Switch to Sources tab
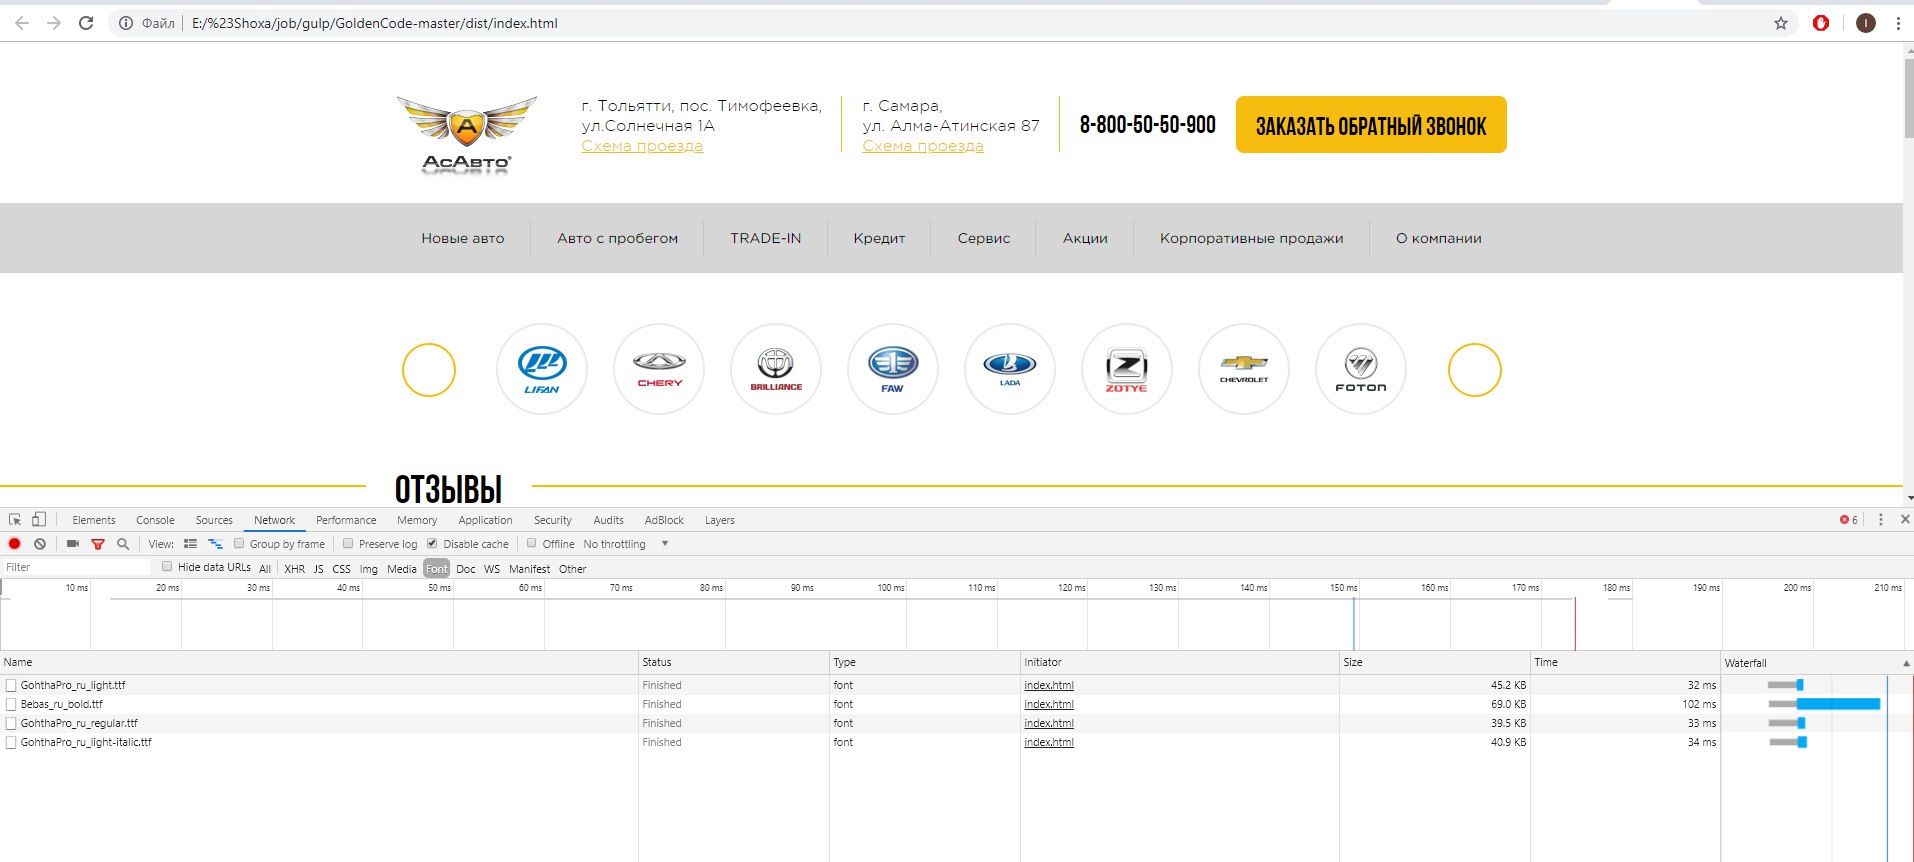The width and height of the screenshot is (1914, 862). pos(214,520)
